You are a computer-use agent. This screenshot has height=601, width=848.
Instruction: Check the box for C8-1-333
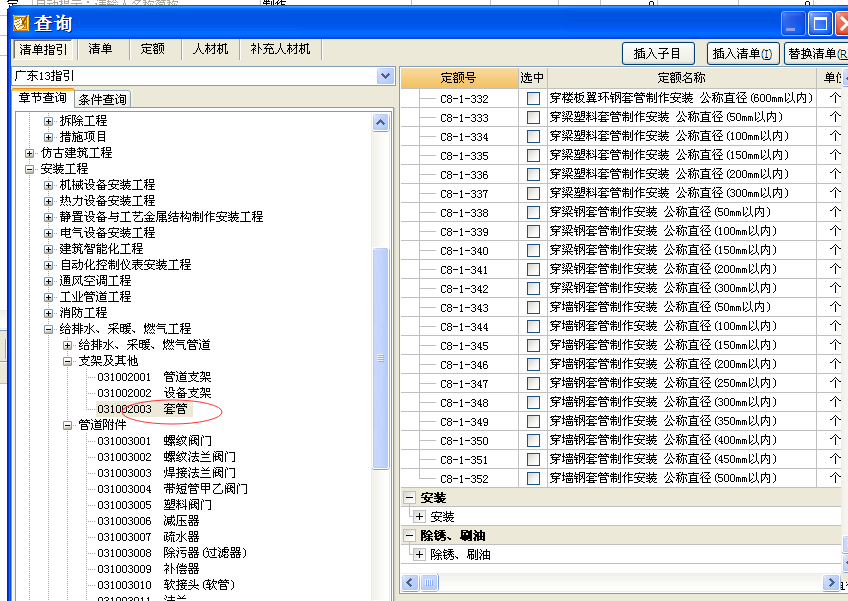click(533, 117)
